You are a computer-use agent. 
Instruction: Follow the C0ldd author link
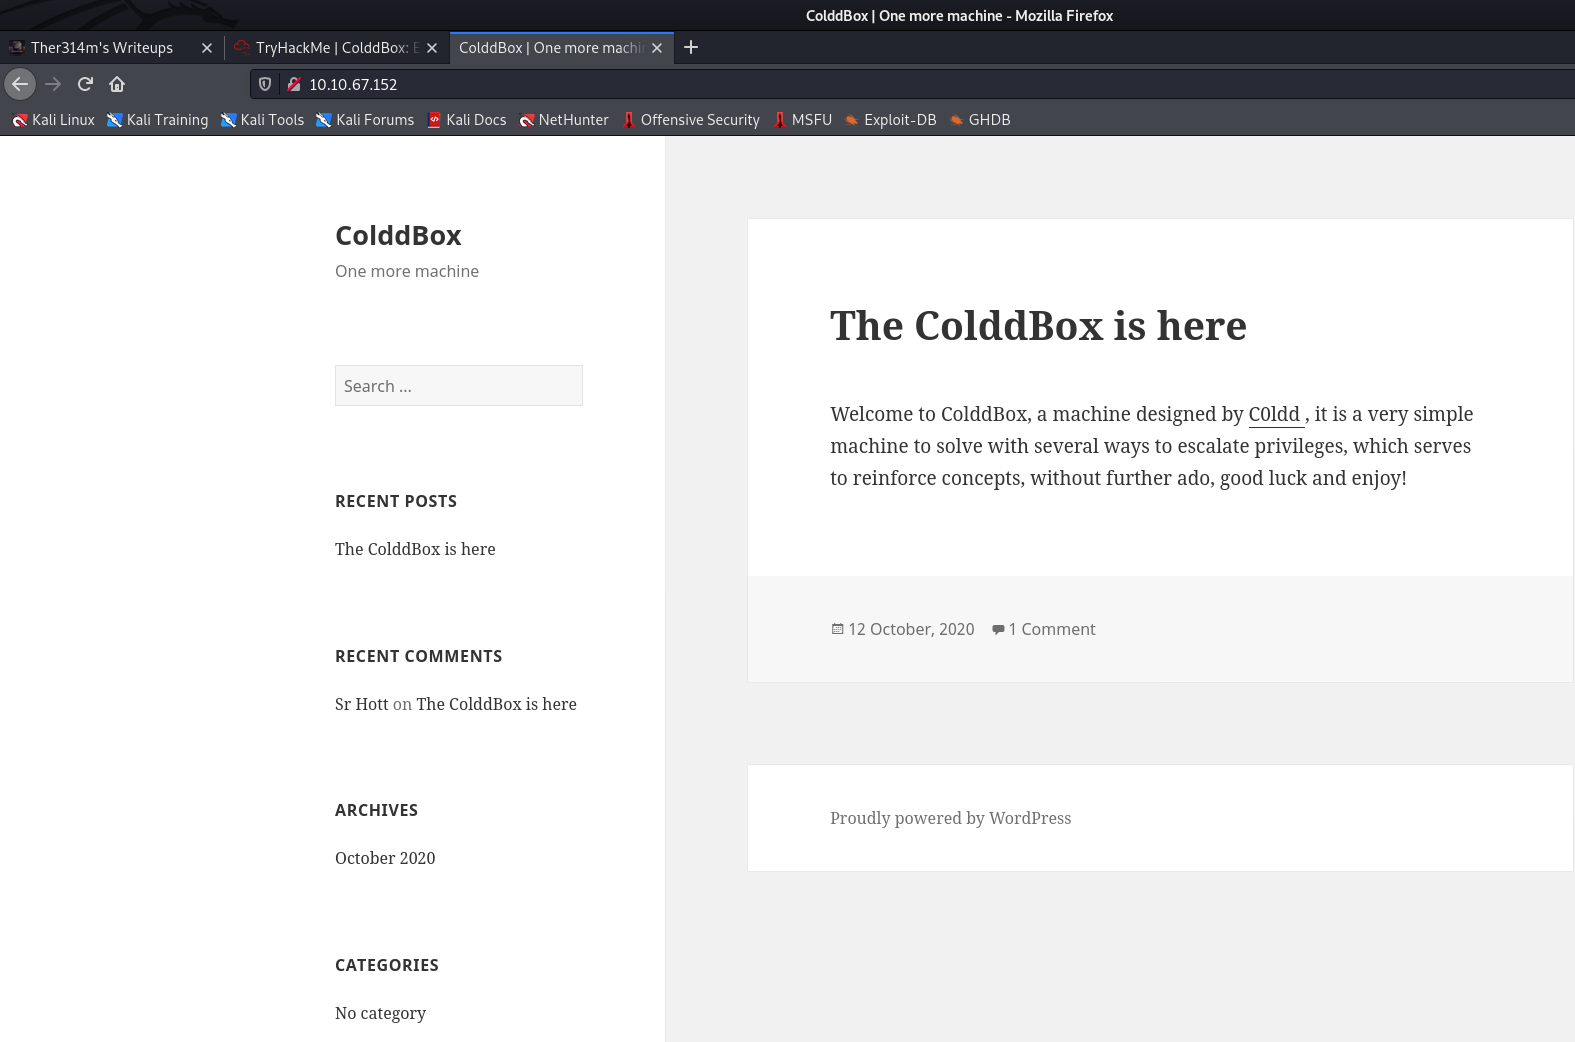point(1276,414)
